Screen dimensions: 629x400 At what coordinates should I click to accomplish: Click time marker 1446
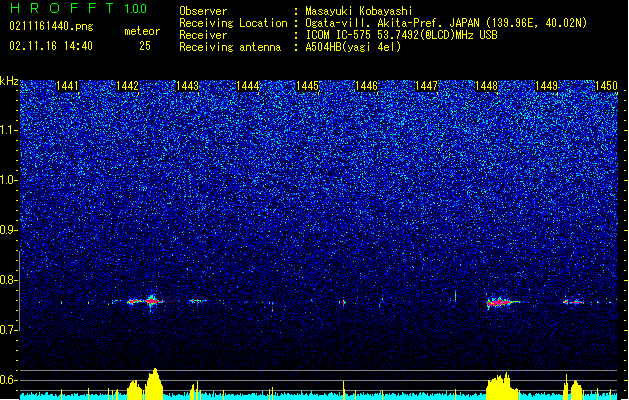coord(367,86)
